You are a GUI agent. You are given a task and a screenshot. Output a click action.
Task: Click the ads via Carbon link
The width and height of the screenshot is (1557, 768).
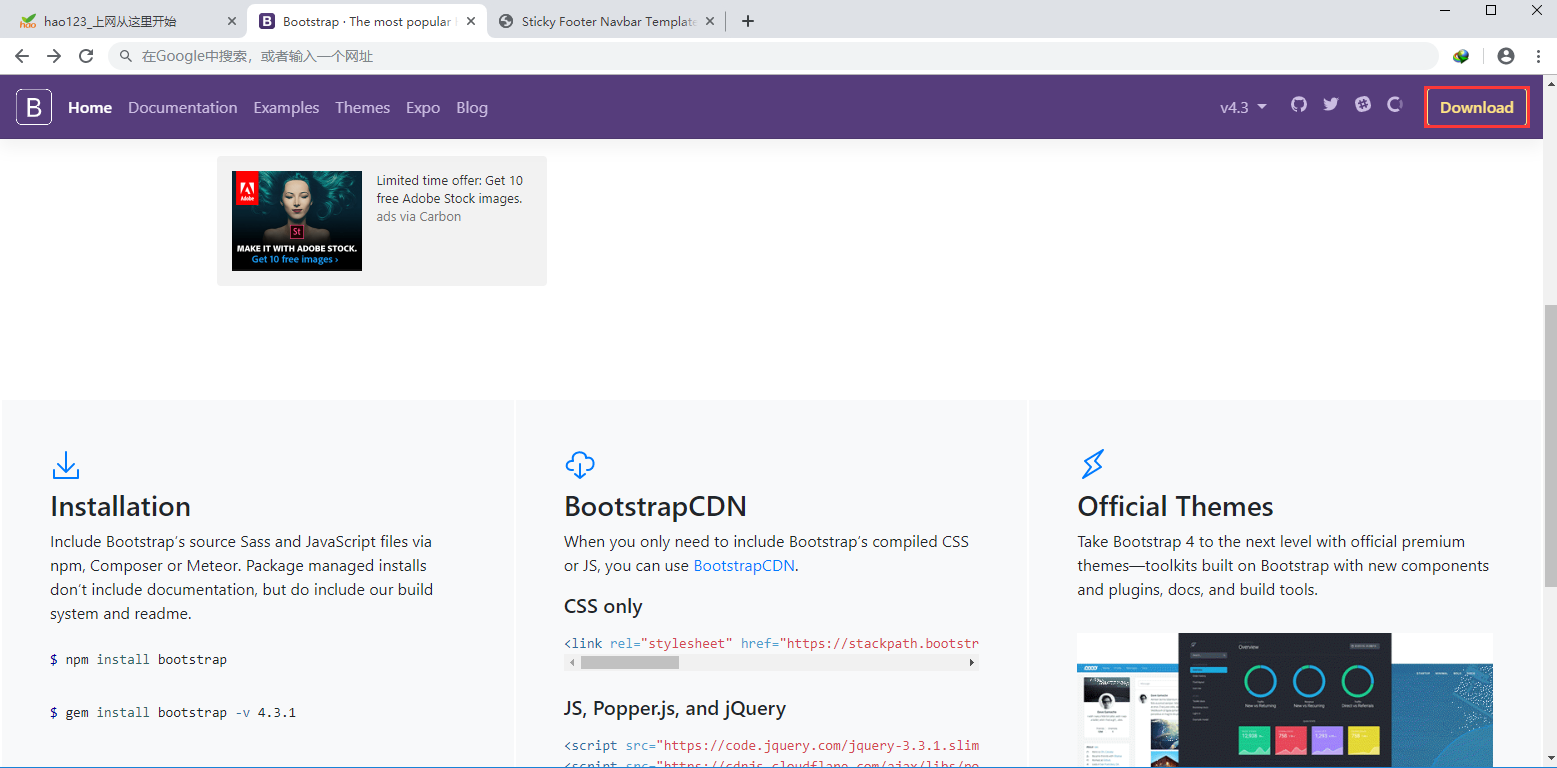click(x=419, y=216)
